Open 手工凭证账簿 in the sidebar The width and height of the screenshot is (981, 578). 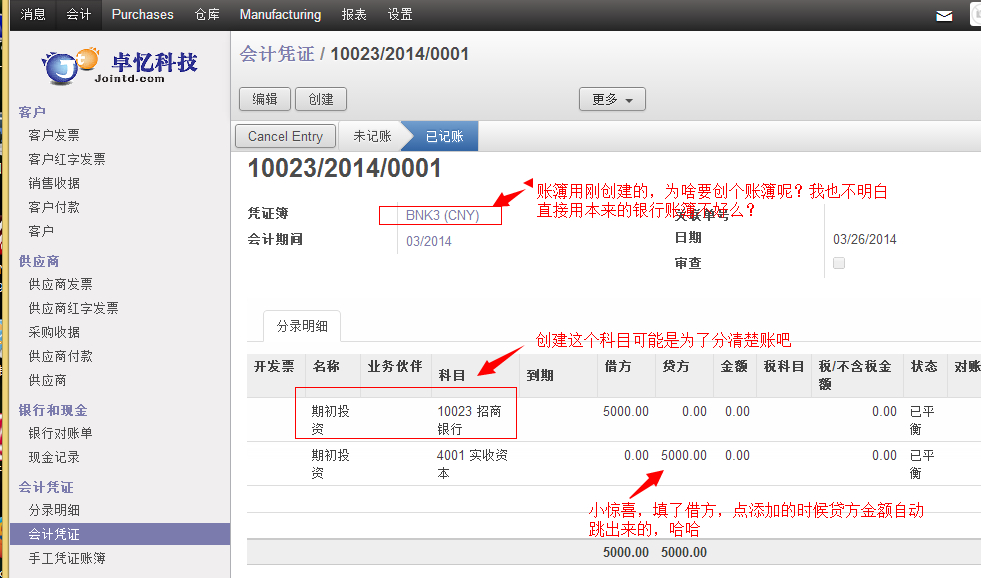(x=67, y=558)
